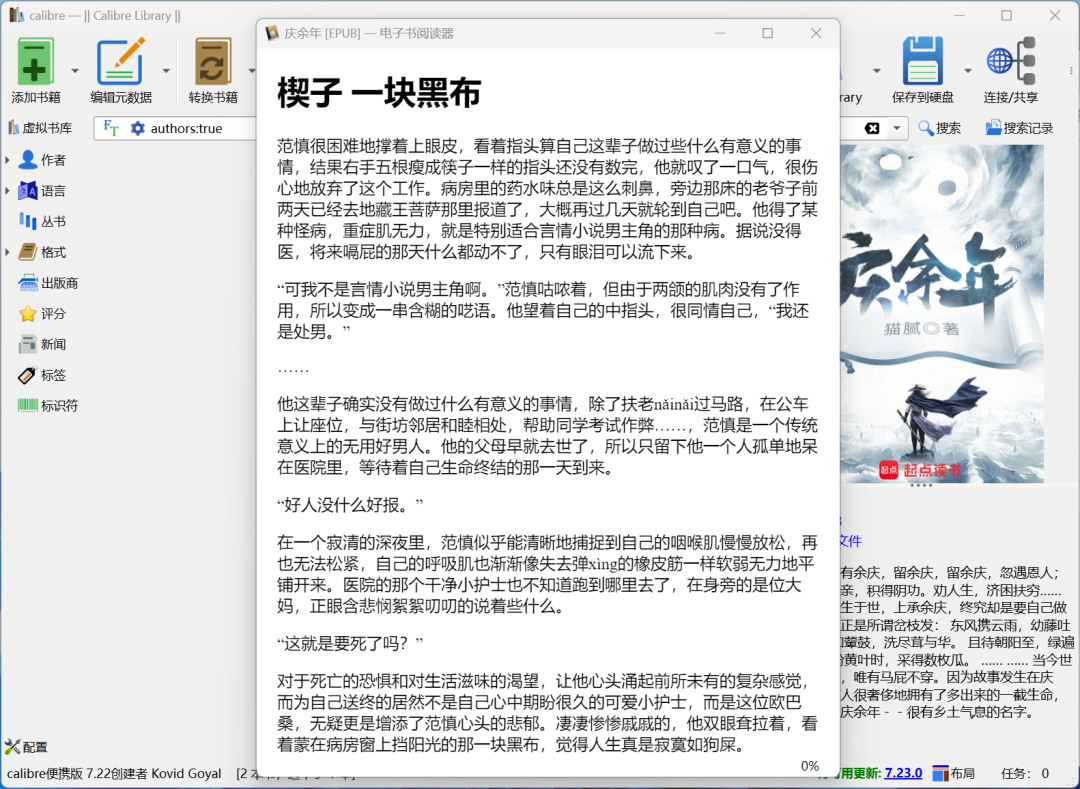This screenshot has height=789, width=1080.
Task: Expand the 语言 (Languages) tree category
Action: pos(8,191)
